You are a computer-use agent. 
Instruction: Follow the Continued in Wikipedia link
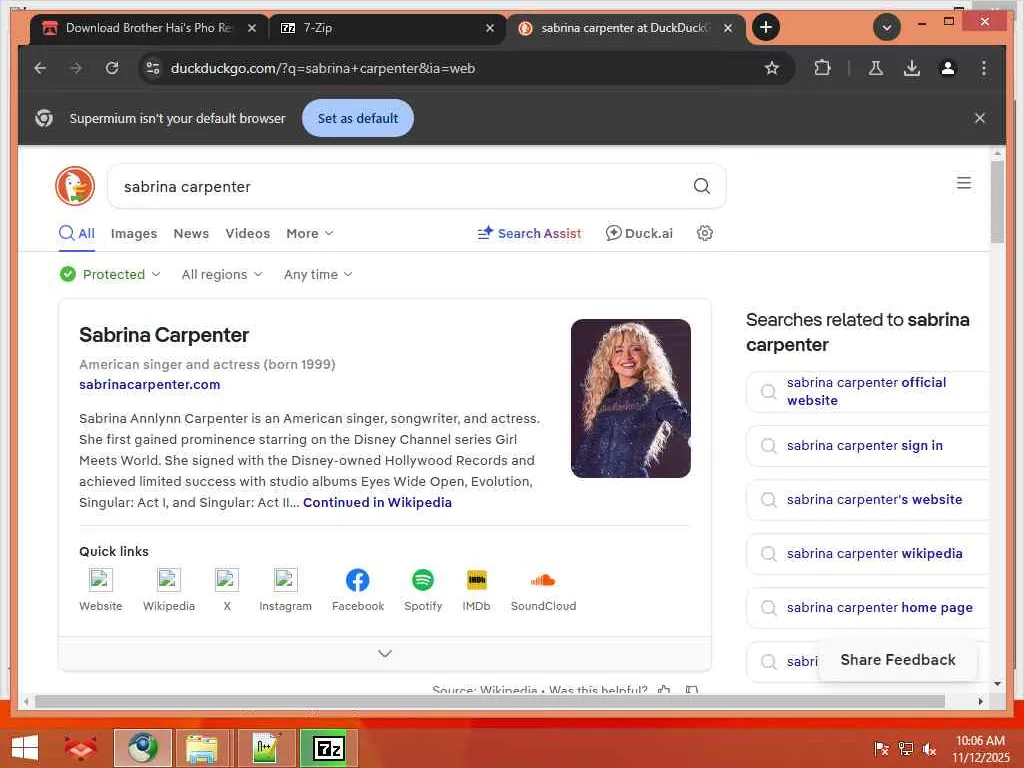click(377, 502)
